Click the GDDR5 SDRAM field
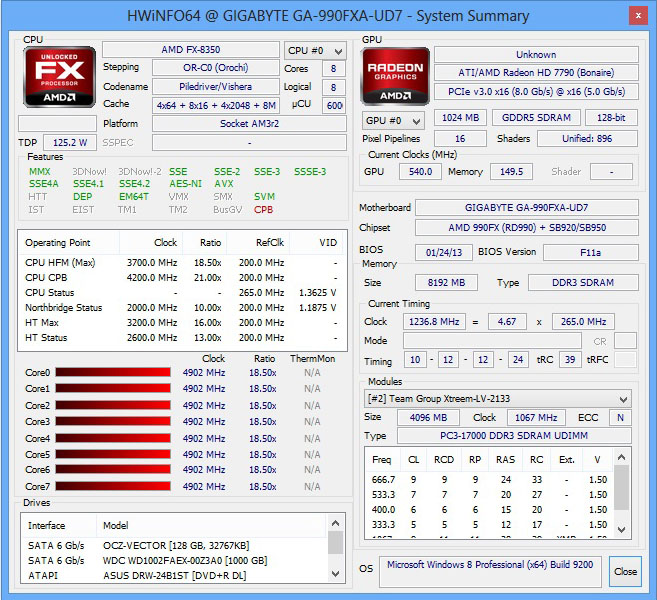The image size is (657, 600). [x=536, y=118]
